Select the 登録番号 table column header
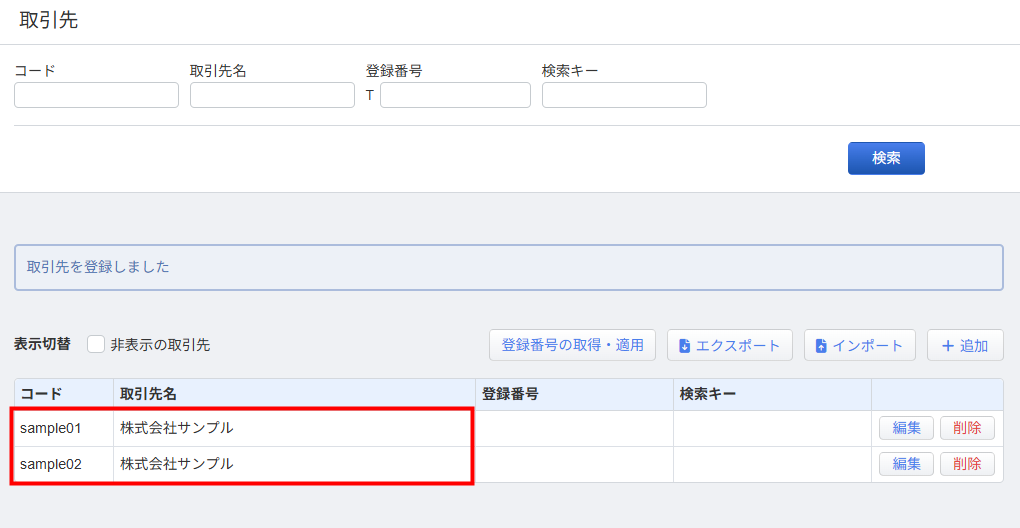Viewport: 1020px width, 528px height. coord(510,394)
